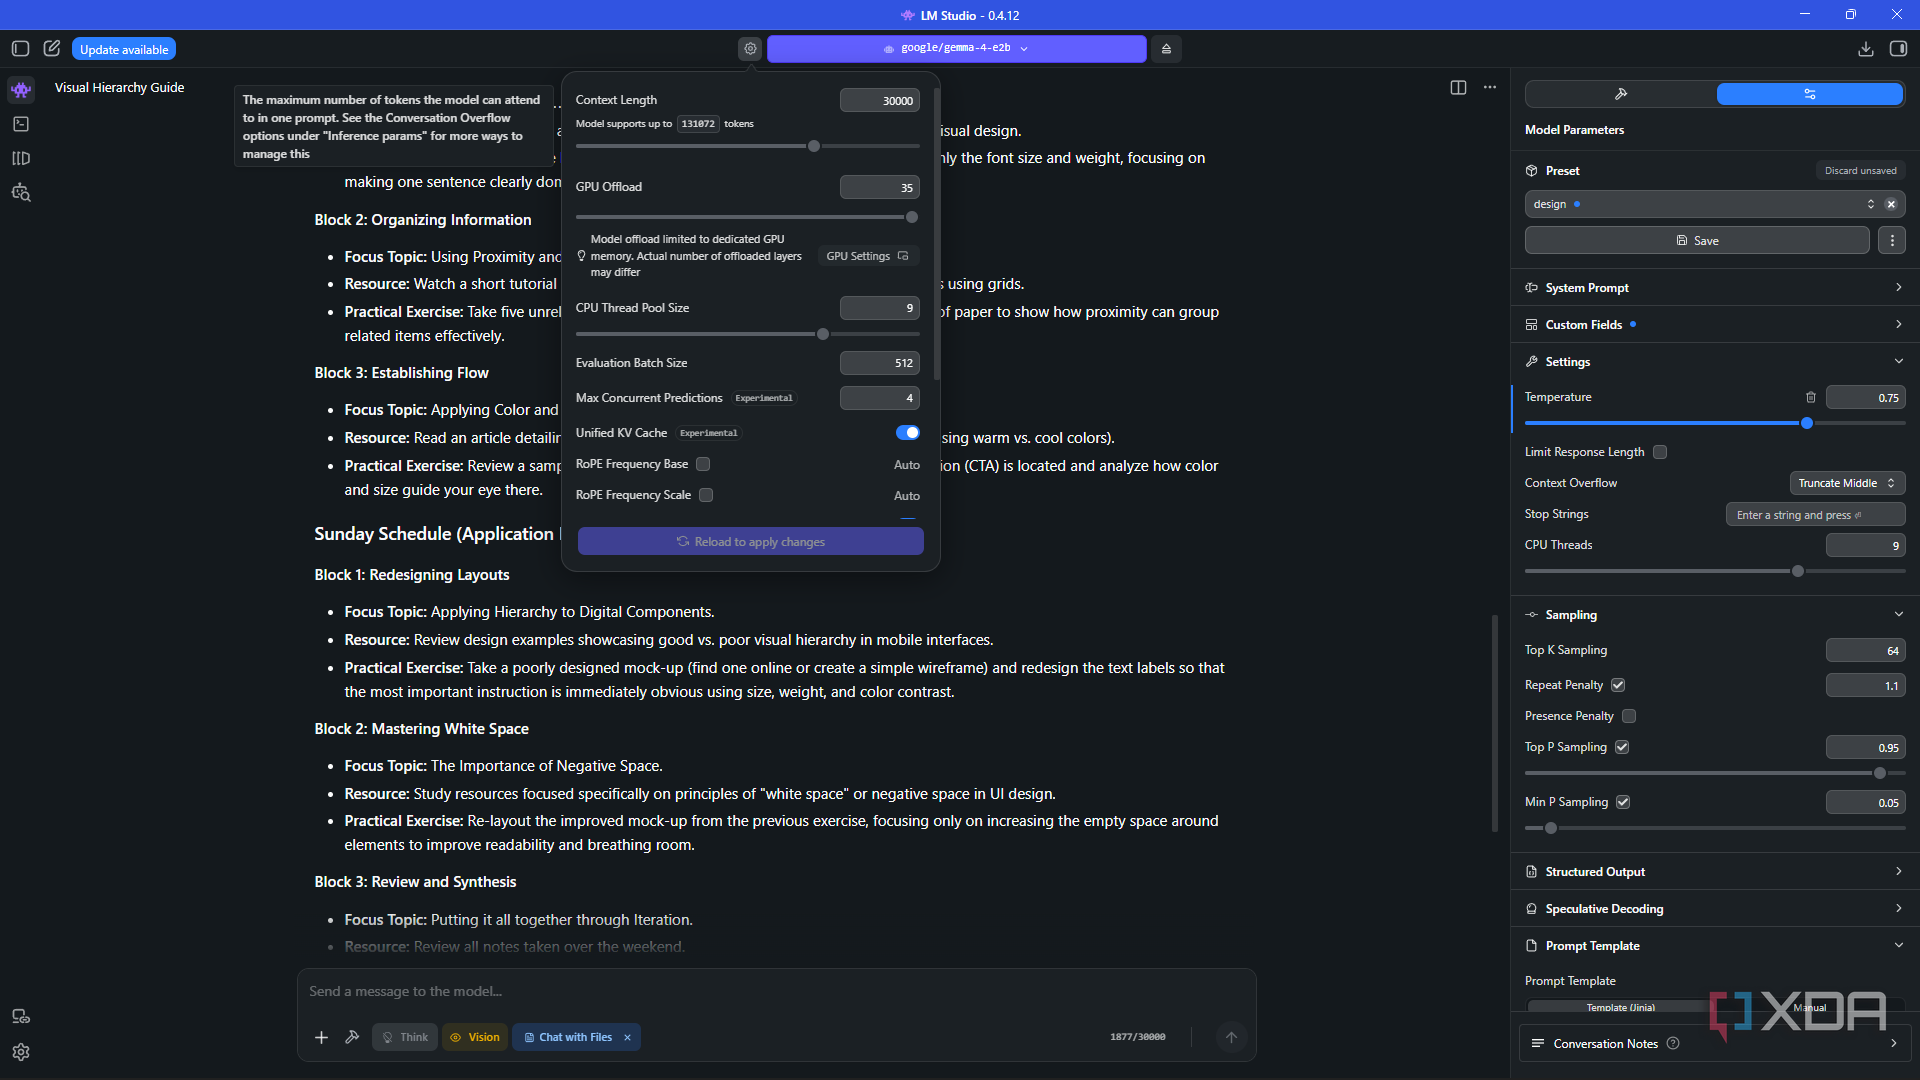This screenshot has height=1080, width=1920.
Task: Open GPU Settings link
Action: [867, 256]
